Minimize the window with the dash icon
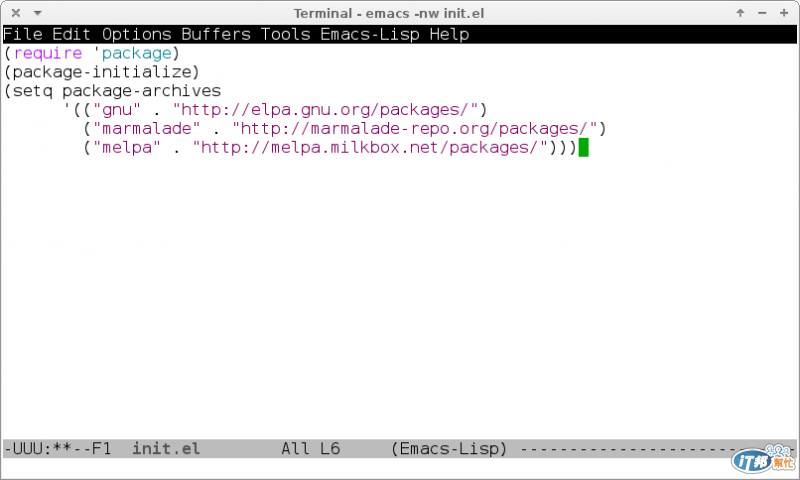The image size is (800, 480). (x=762, y=13)
